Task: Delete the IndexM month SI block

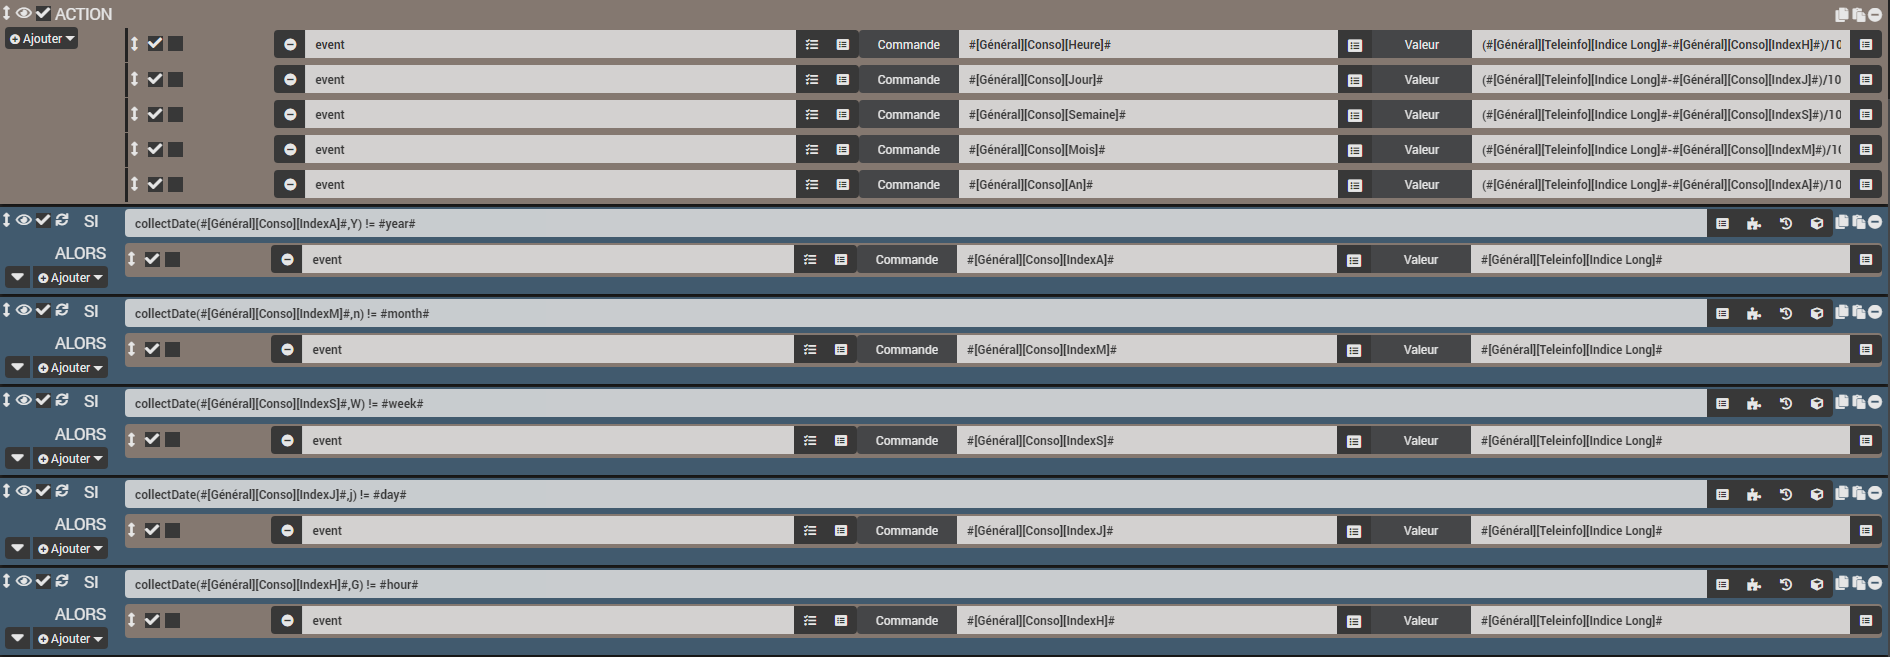Action: (1875, 312)
